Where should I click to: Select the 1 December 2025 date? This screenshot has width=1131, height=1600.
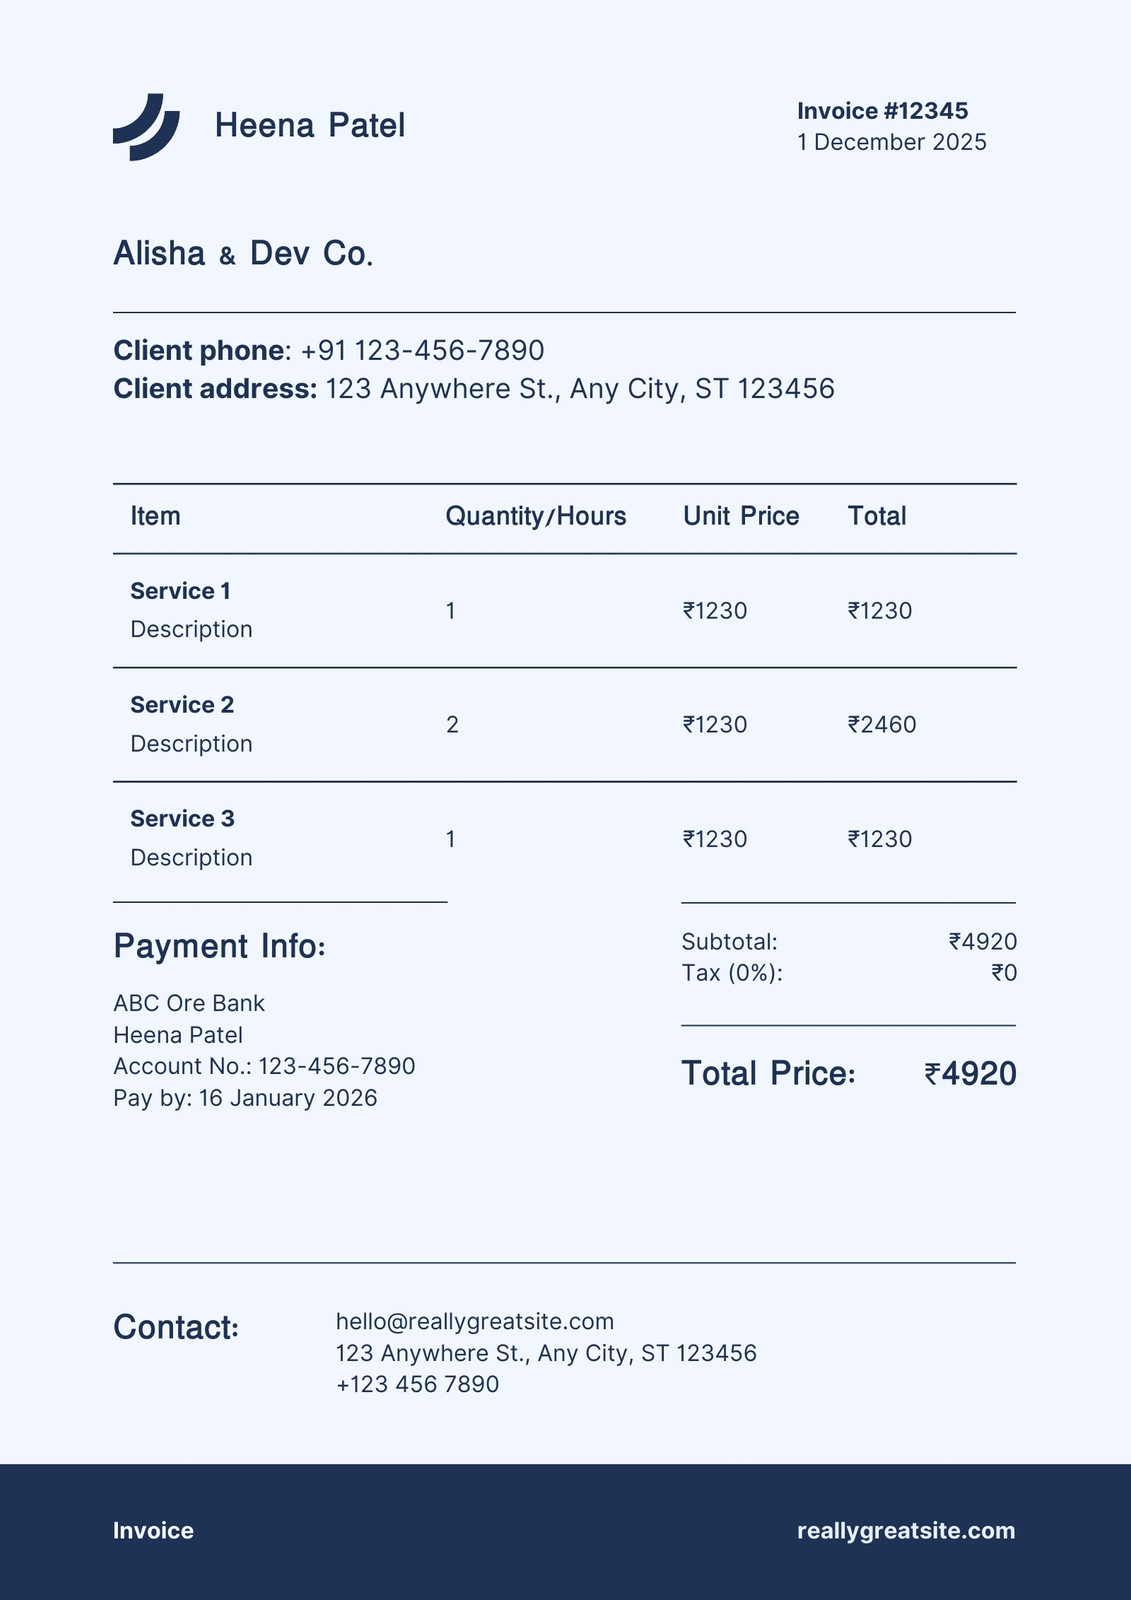(x=892, y=142)
